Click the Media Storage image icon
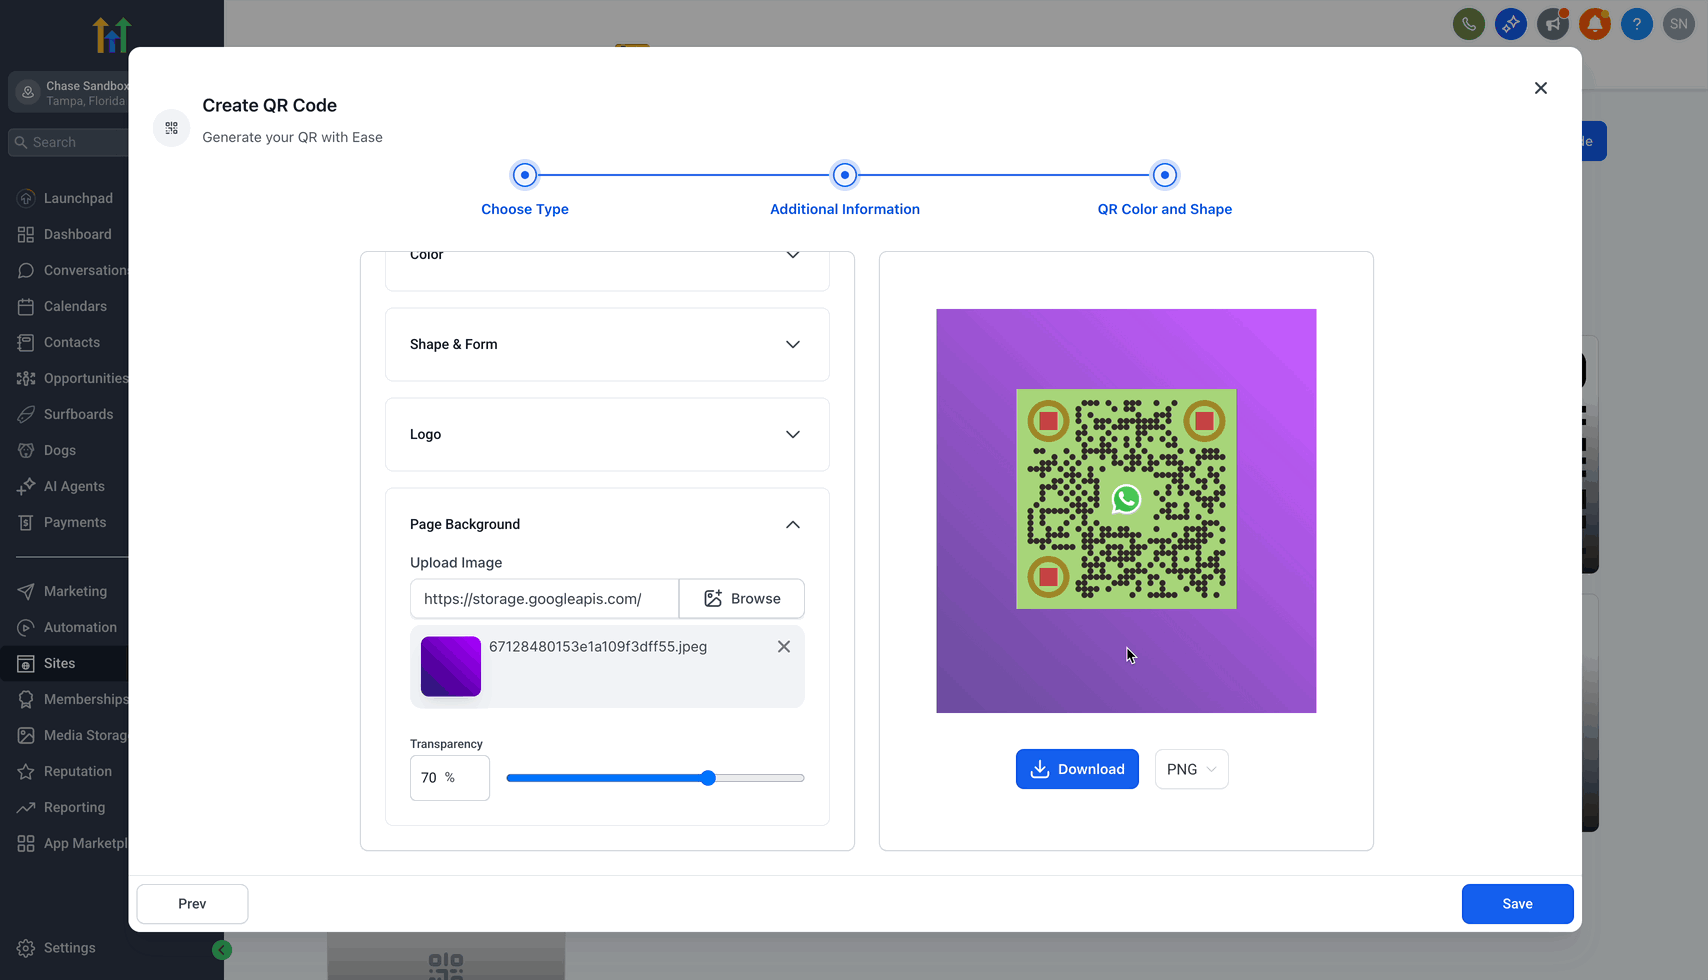Viewport: 1708px width, 980px height. [x=26, y=735]
